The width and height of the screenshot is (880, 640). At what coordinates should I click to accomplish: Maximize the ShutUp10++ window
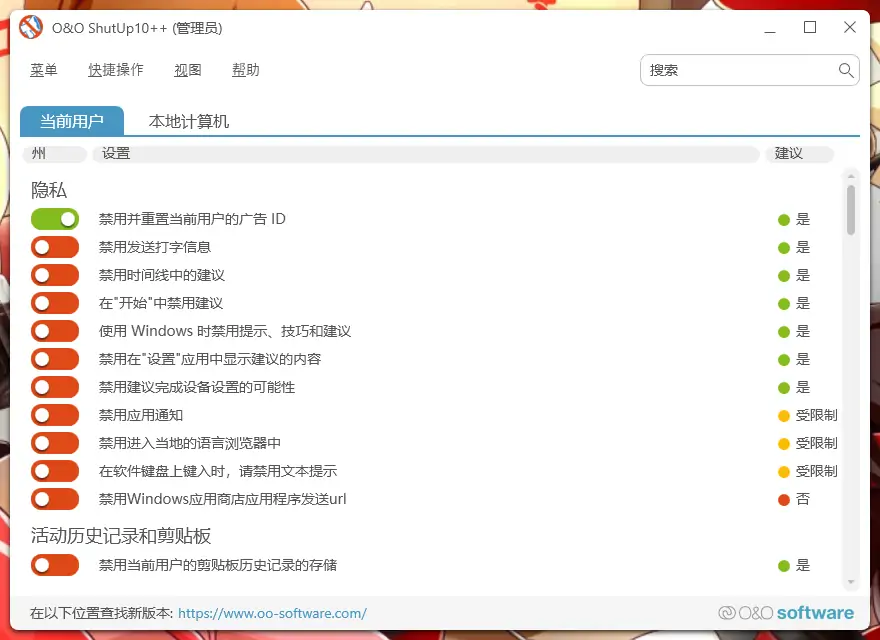(810, 27)
